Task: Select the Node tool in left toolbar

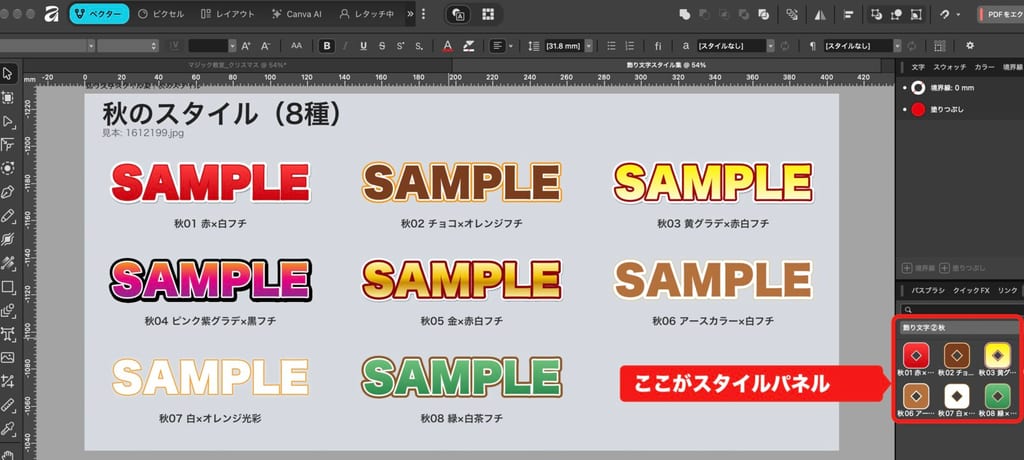Action: point(8,121)
